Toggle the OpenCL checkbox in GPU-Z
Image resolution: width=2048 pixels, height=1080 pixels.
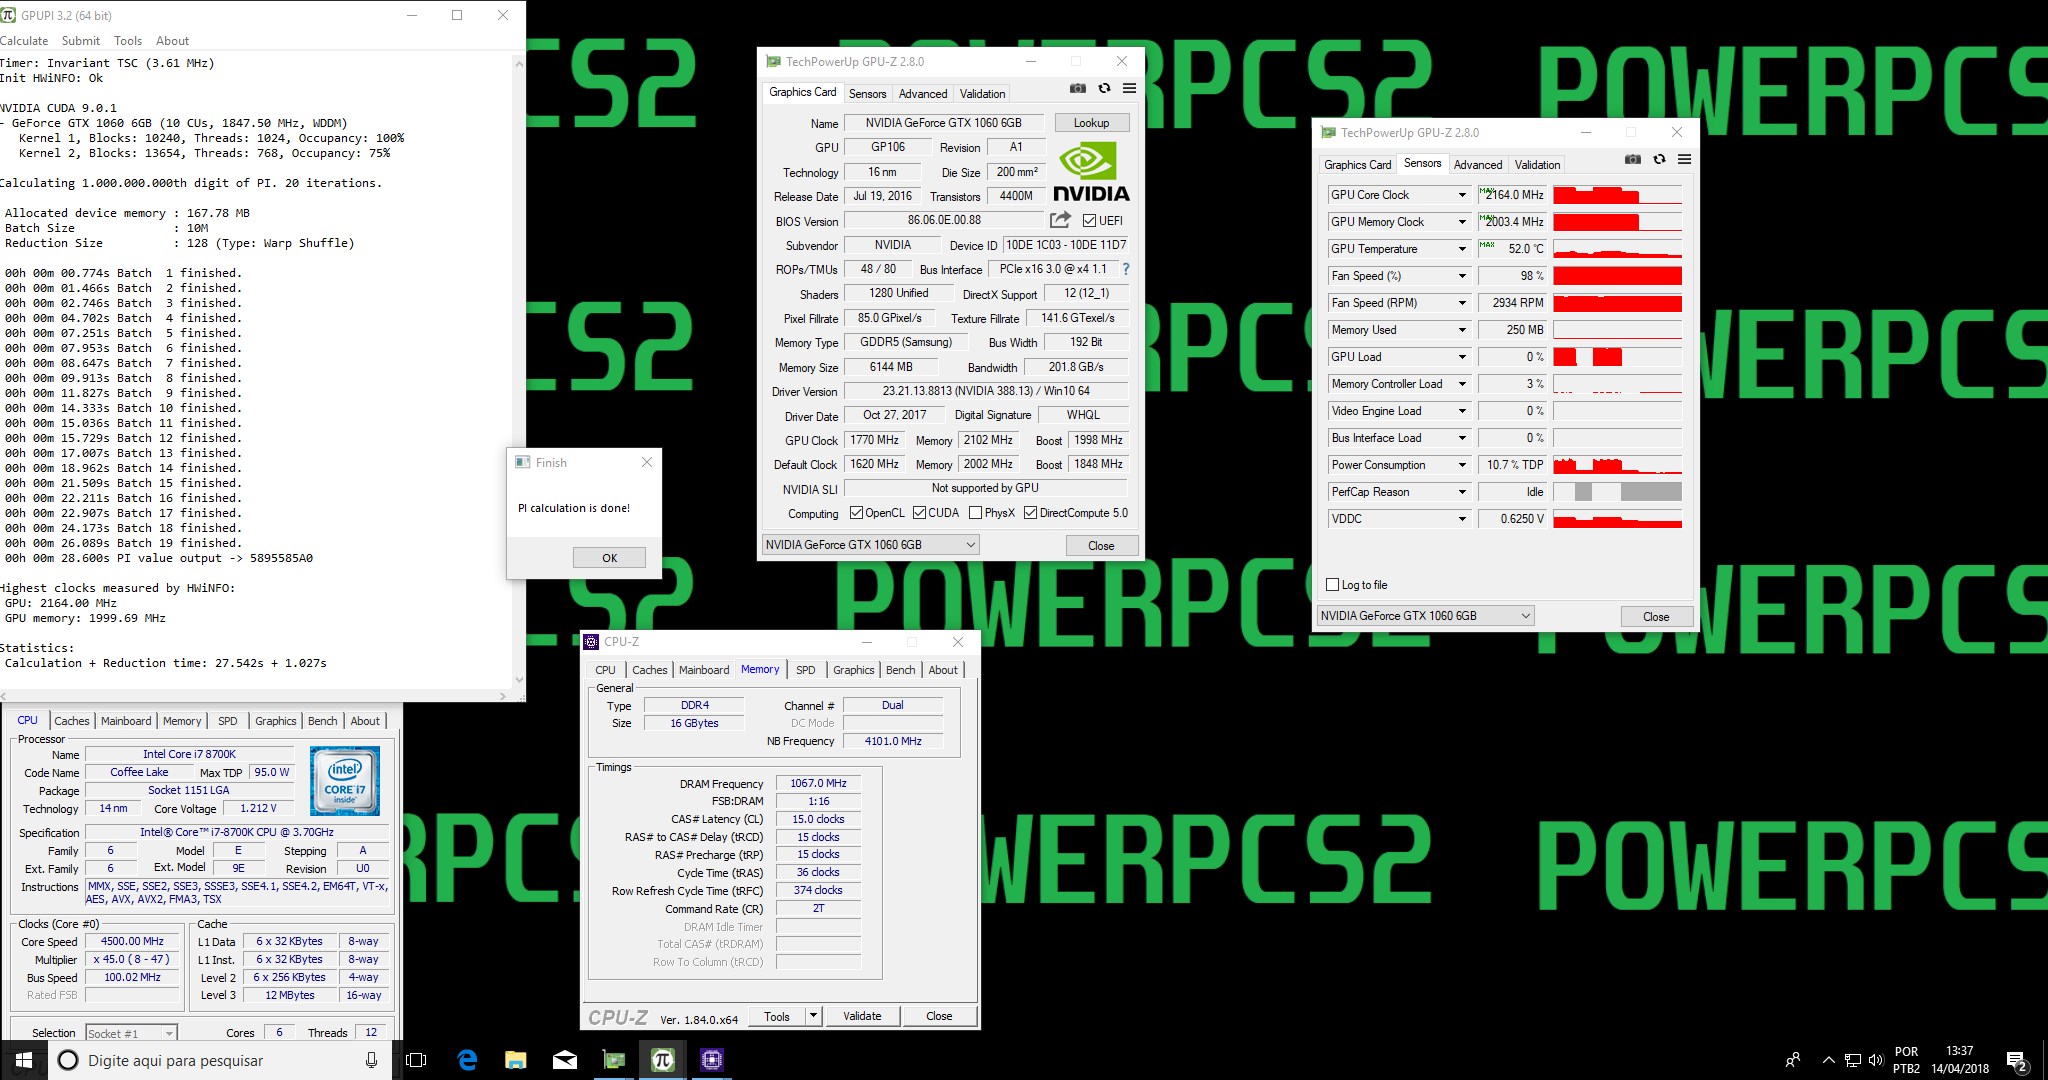click(x=856, y=513)
